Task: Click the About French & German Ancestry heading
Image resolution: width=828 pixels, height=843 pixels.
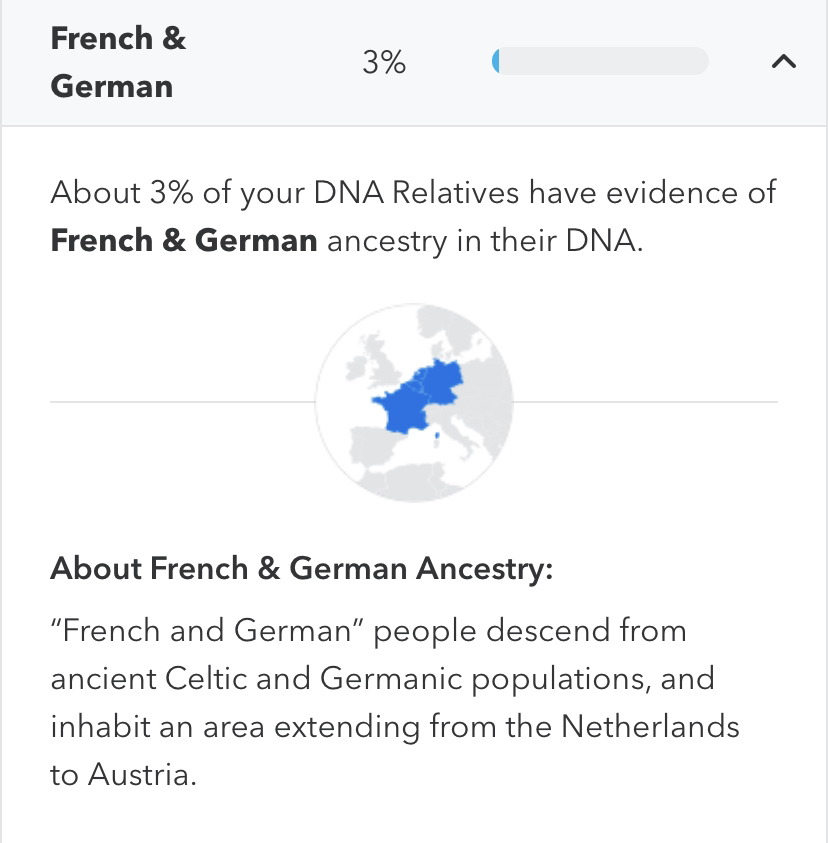Action: [302, 568]
